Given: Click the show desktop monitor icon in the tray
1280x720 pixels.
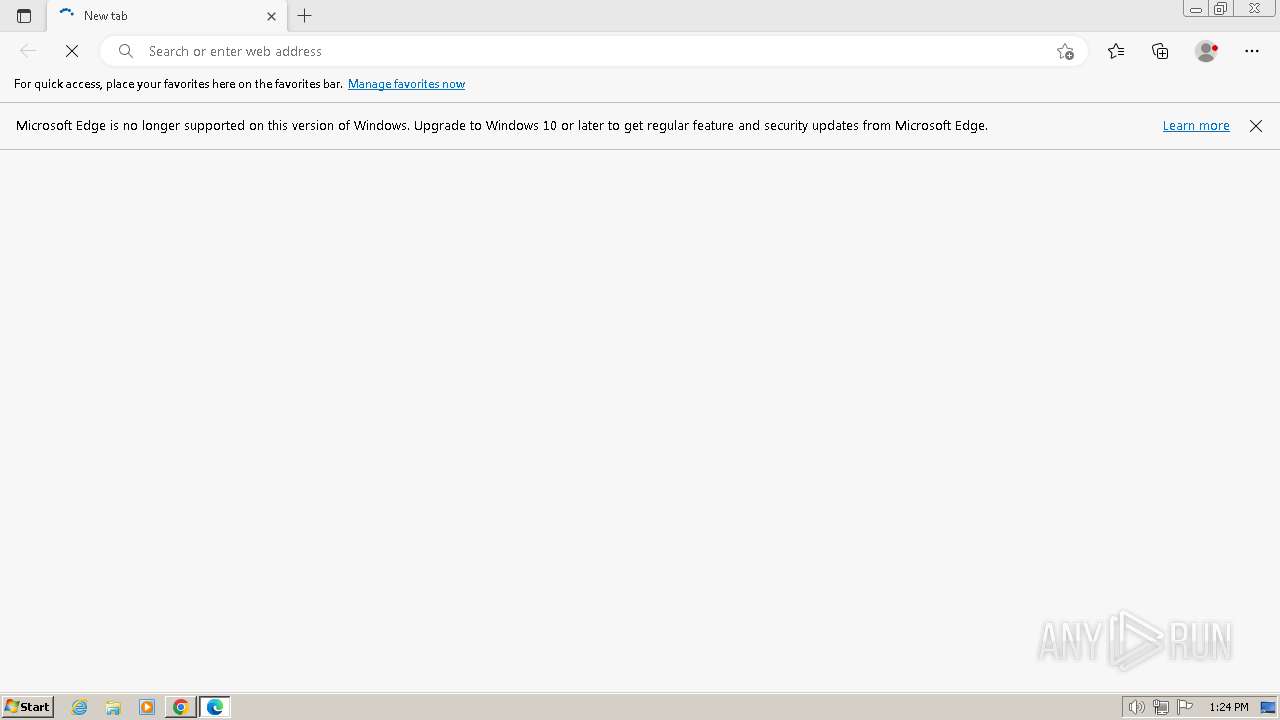Looking at the screenshot, I should tap(1268, 707).
